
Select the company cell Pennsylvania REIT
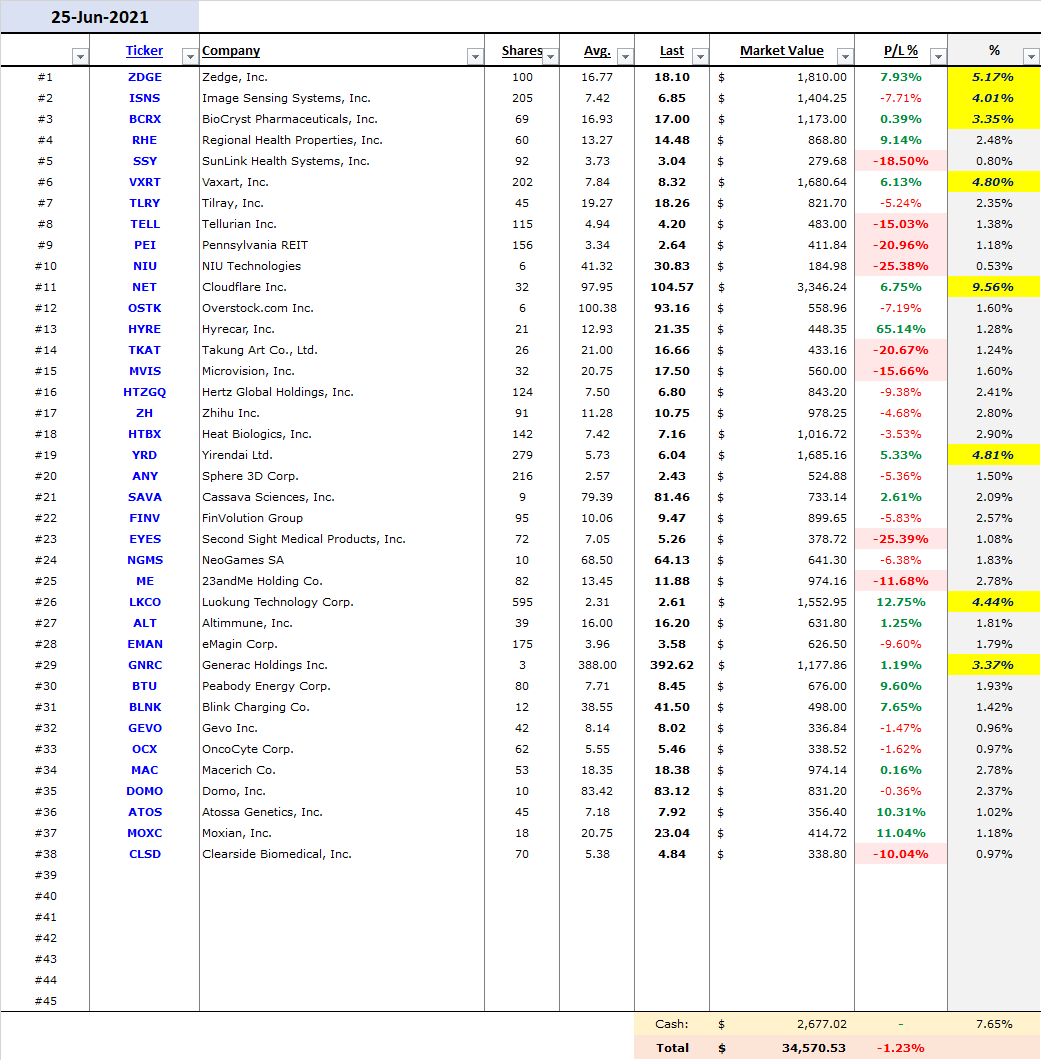342,245
